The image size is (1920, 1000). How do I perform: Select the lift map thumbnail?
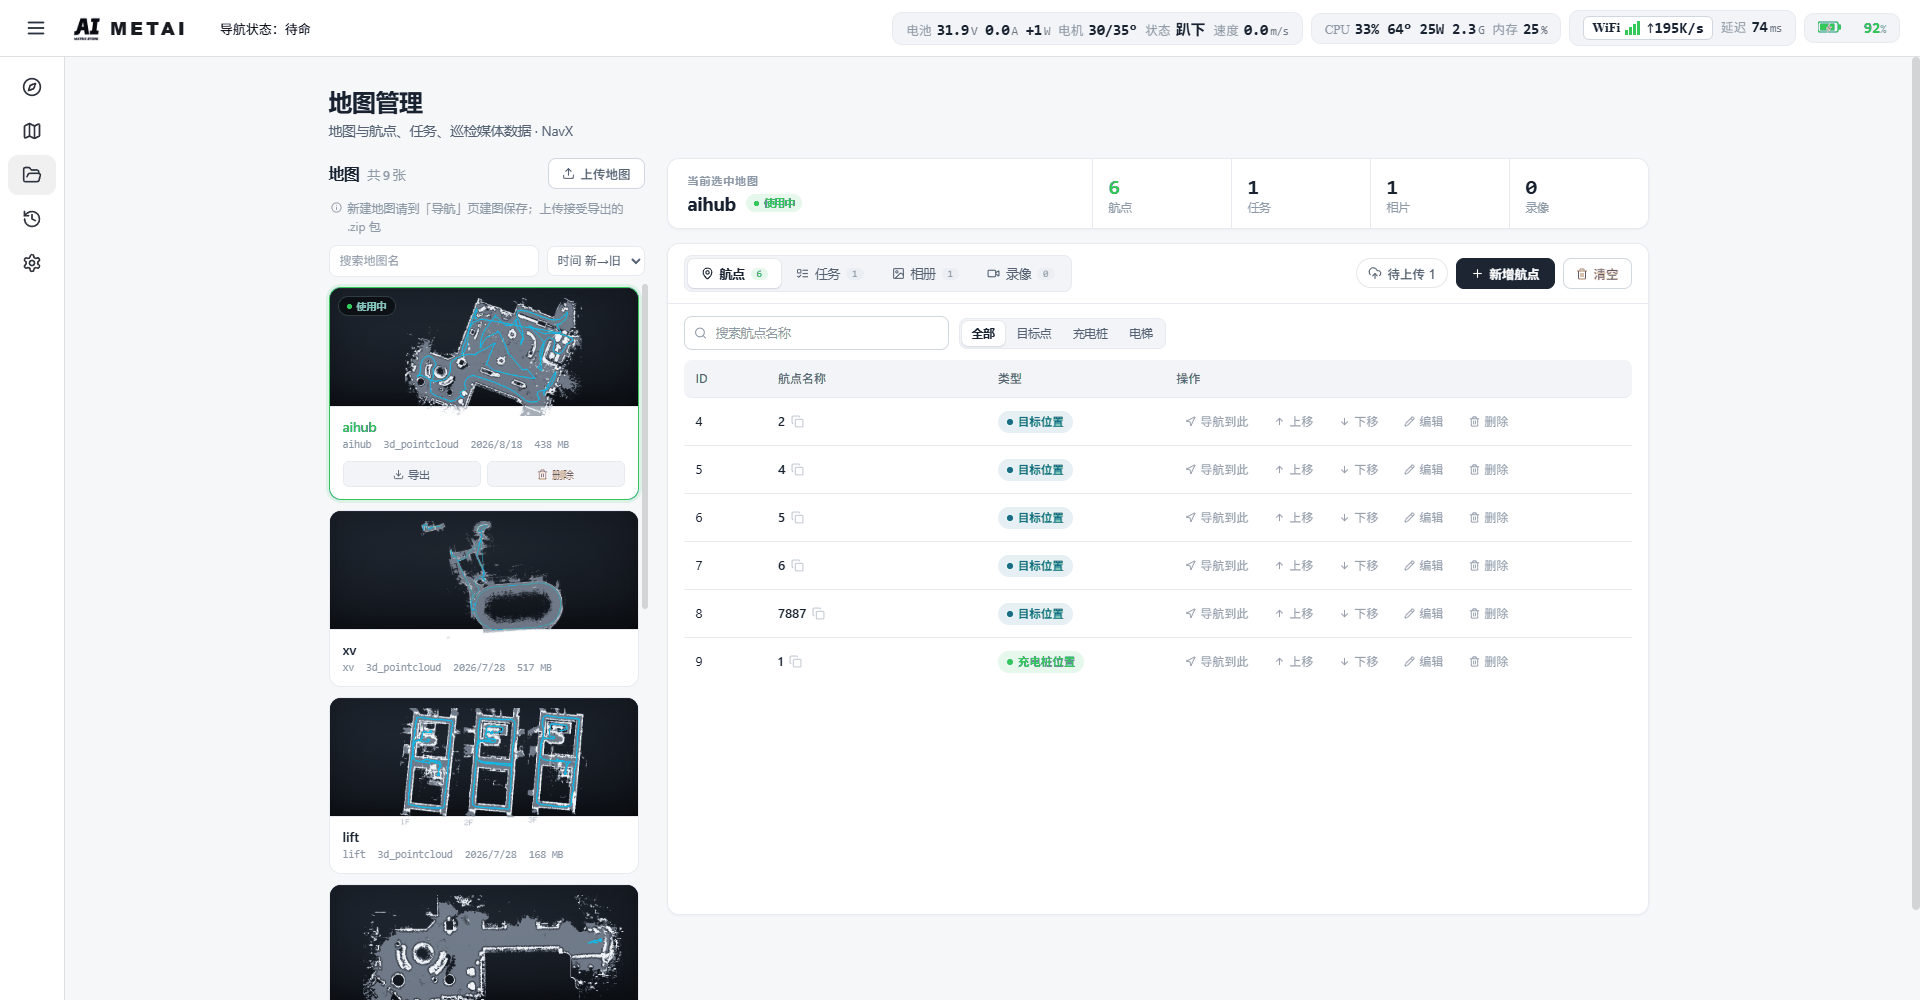pyautogui.click(x=484, y=757)
